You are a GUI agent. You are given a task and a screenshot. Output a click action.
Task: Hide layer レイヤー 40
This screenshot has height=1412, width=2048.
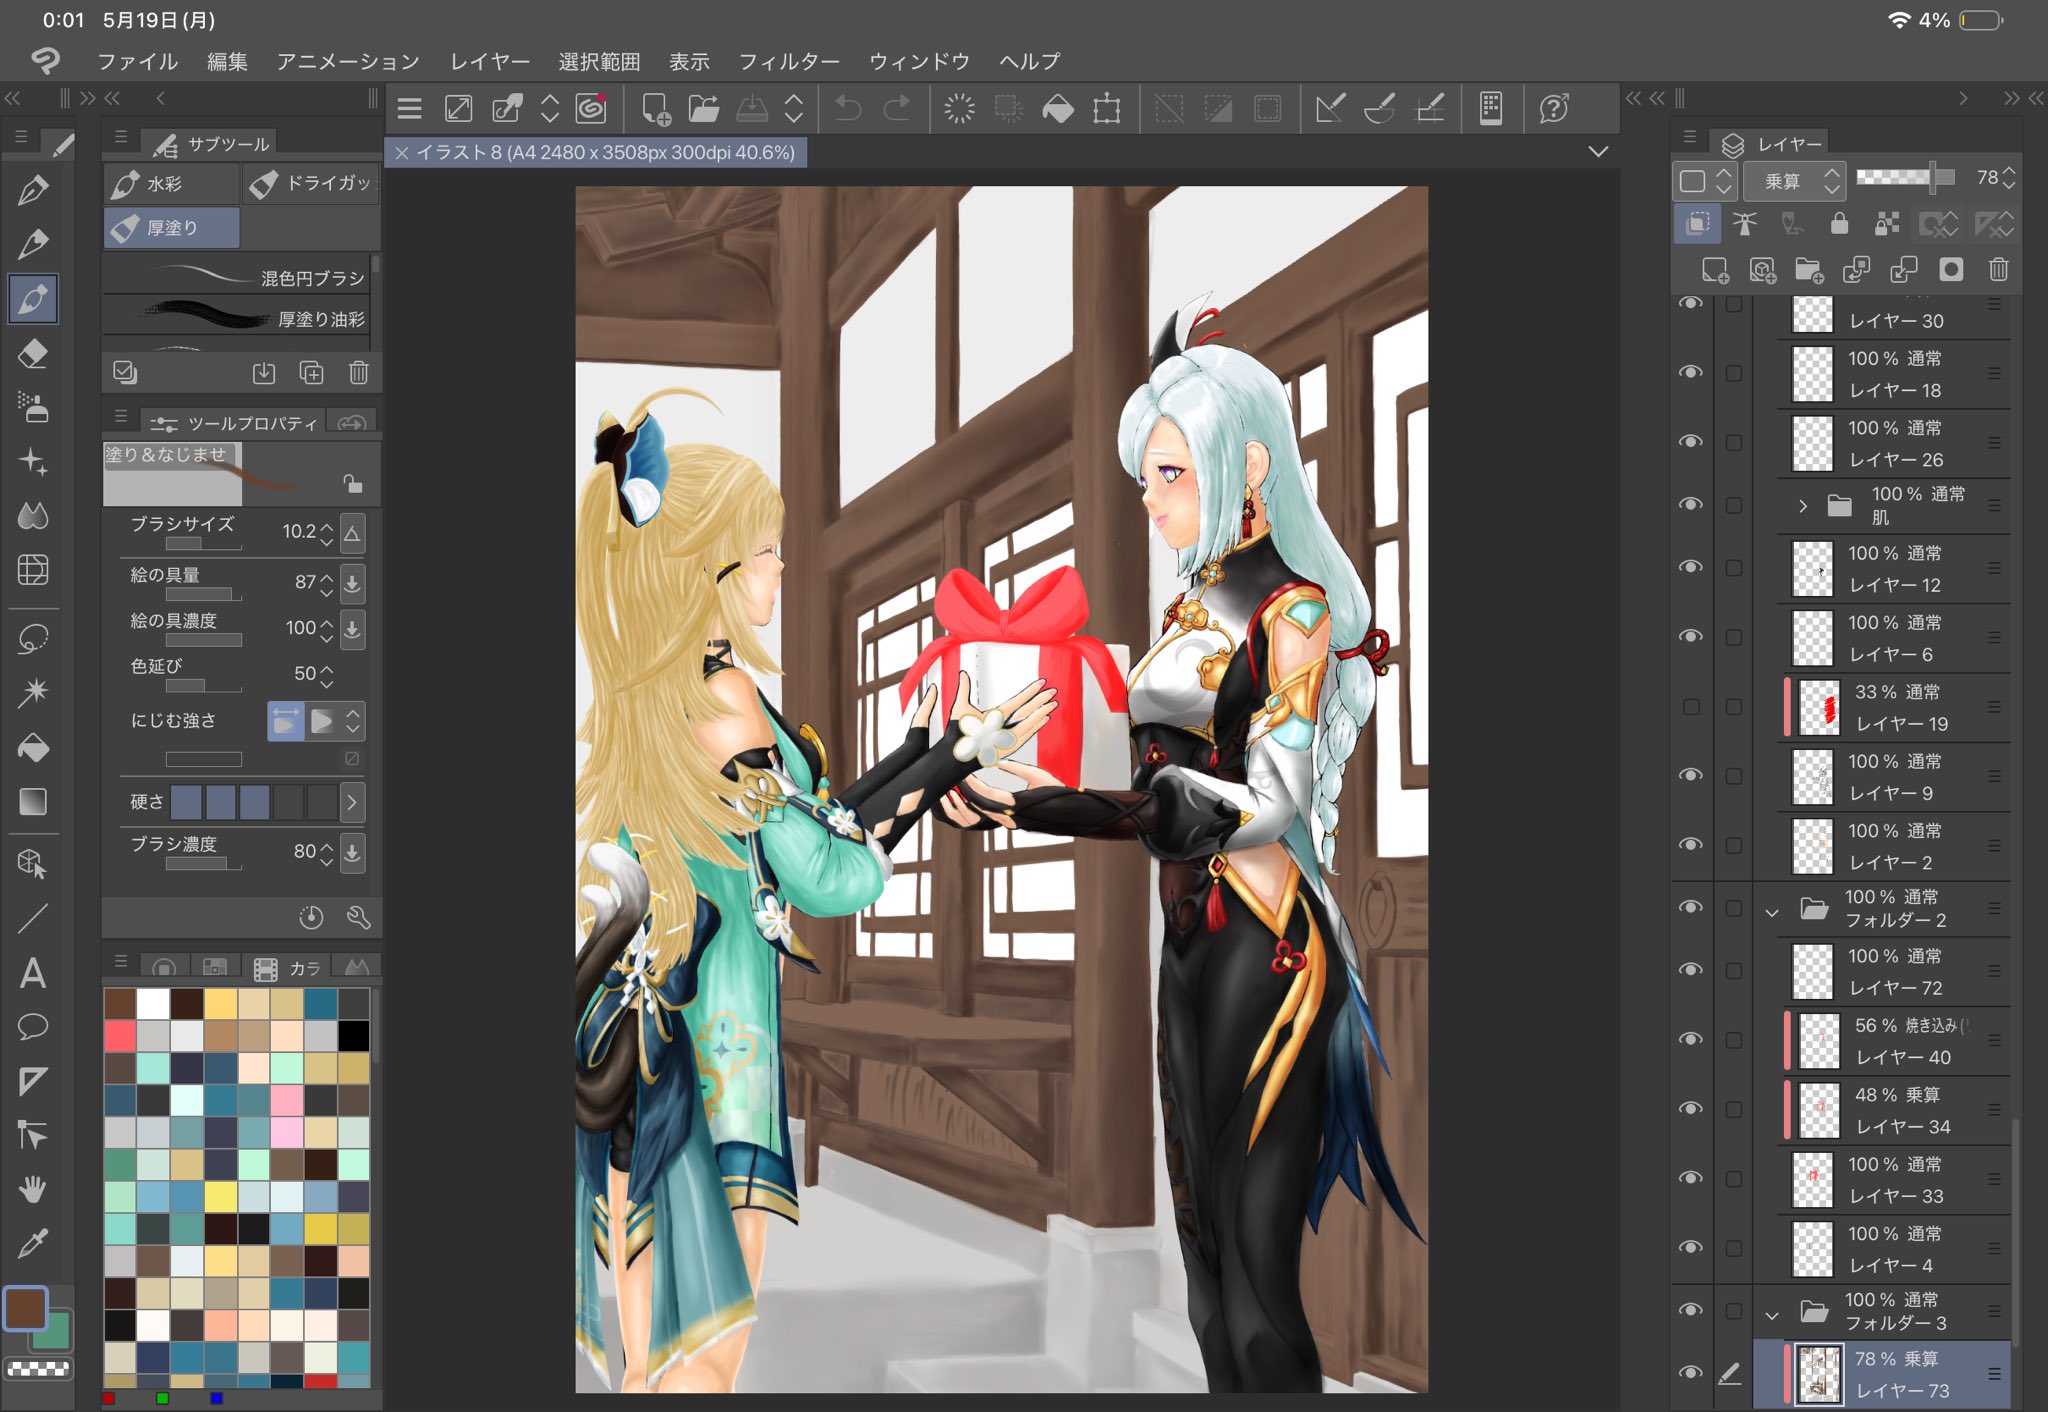pyautogui.click(x=1691, y=1039)
